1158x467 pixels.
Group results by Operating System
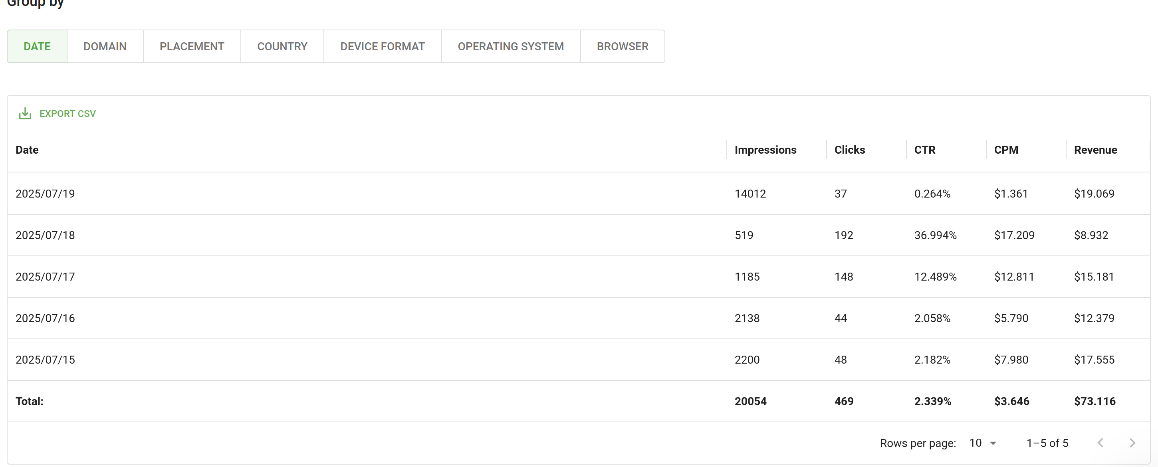click(x=511, y=46)
